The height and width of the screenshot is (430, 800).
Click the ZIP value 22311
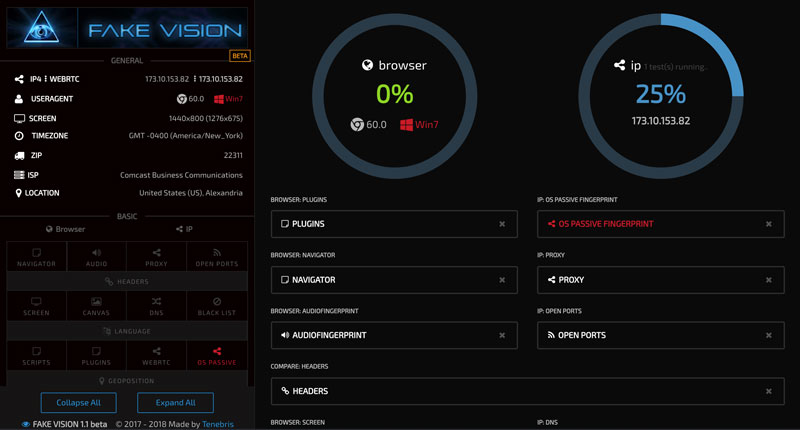pos(233,156)
